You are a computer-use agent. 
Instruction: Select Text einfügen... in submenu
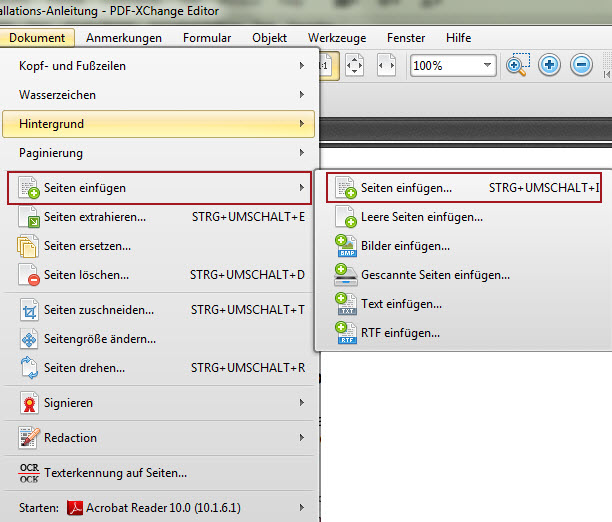464,304
